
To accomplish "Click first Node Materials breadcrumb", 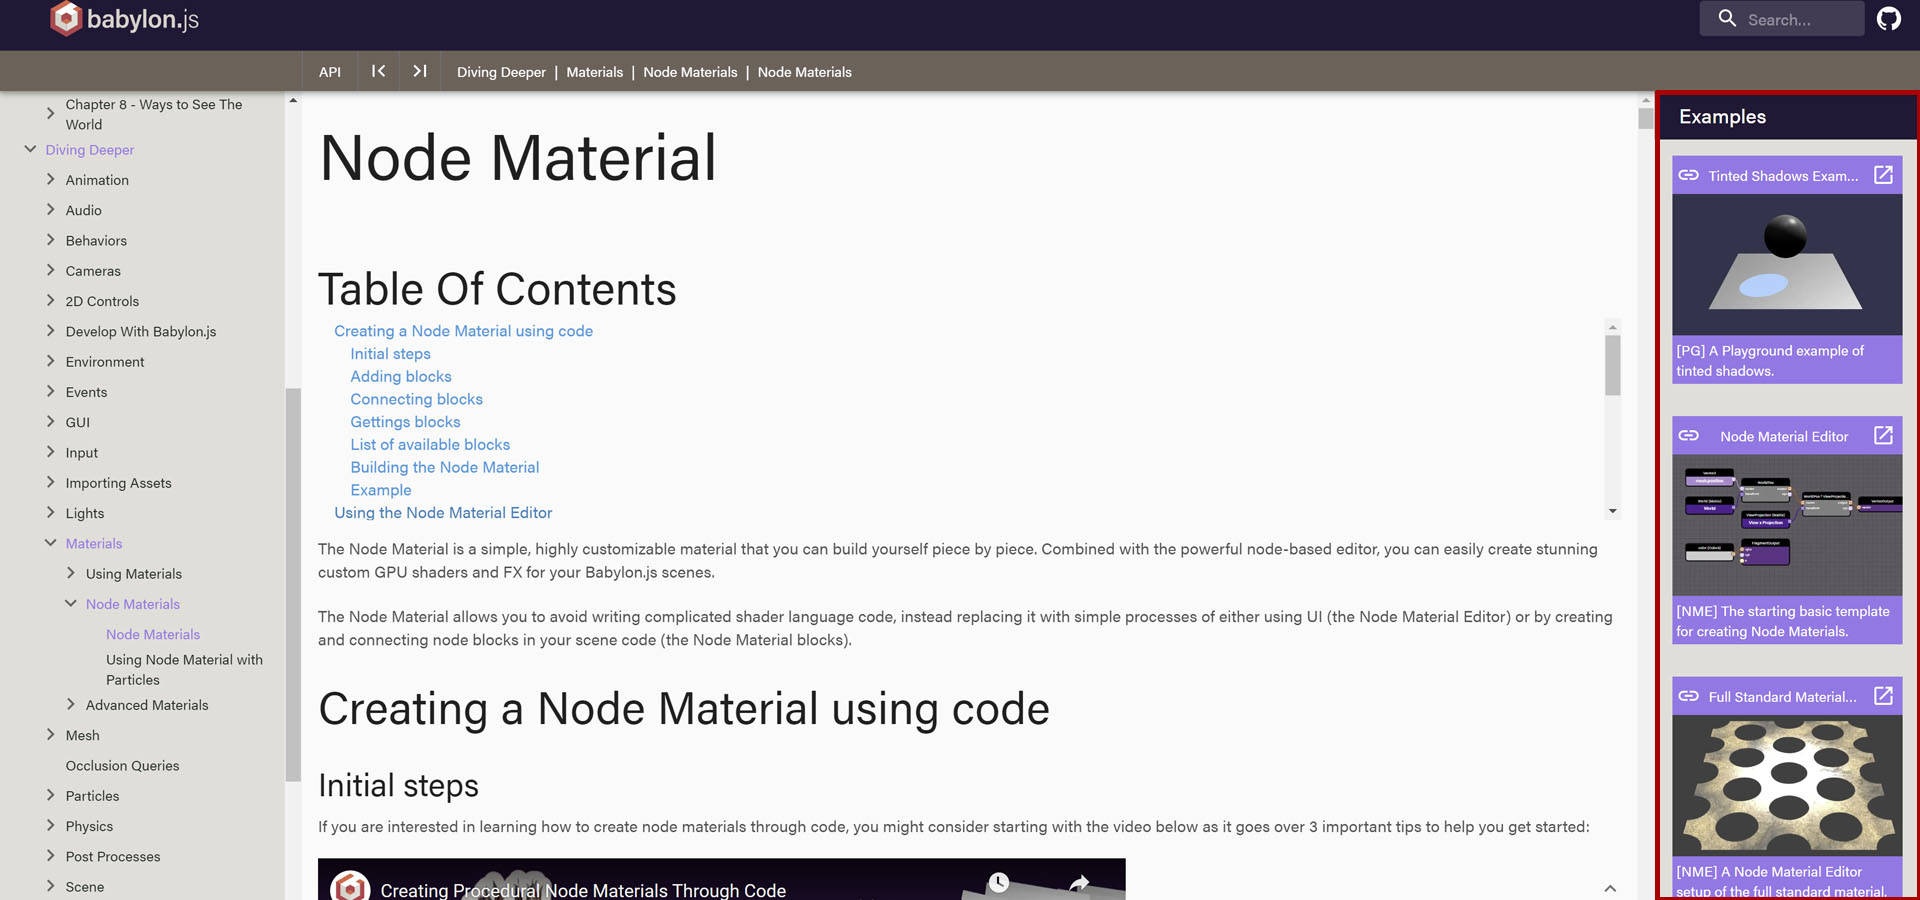I will 690,72.
